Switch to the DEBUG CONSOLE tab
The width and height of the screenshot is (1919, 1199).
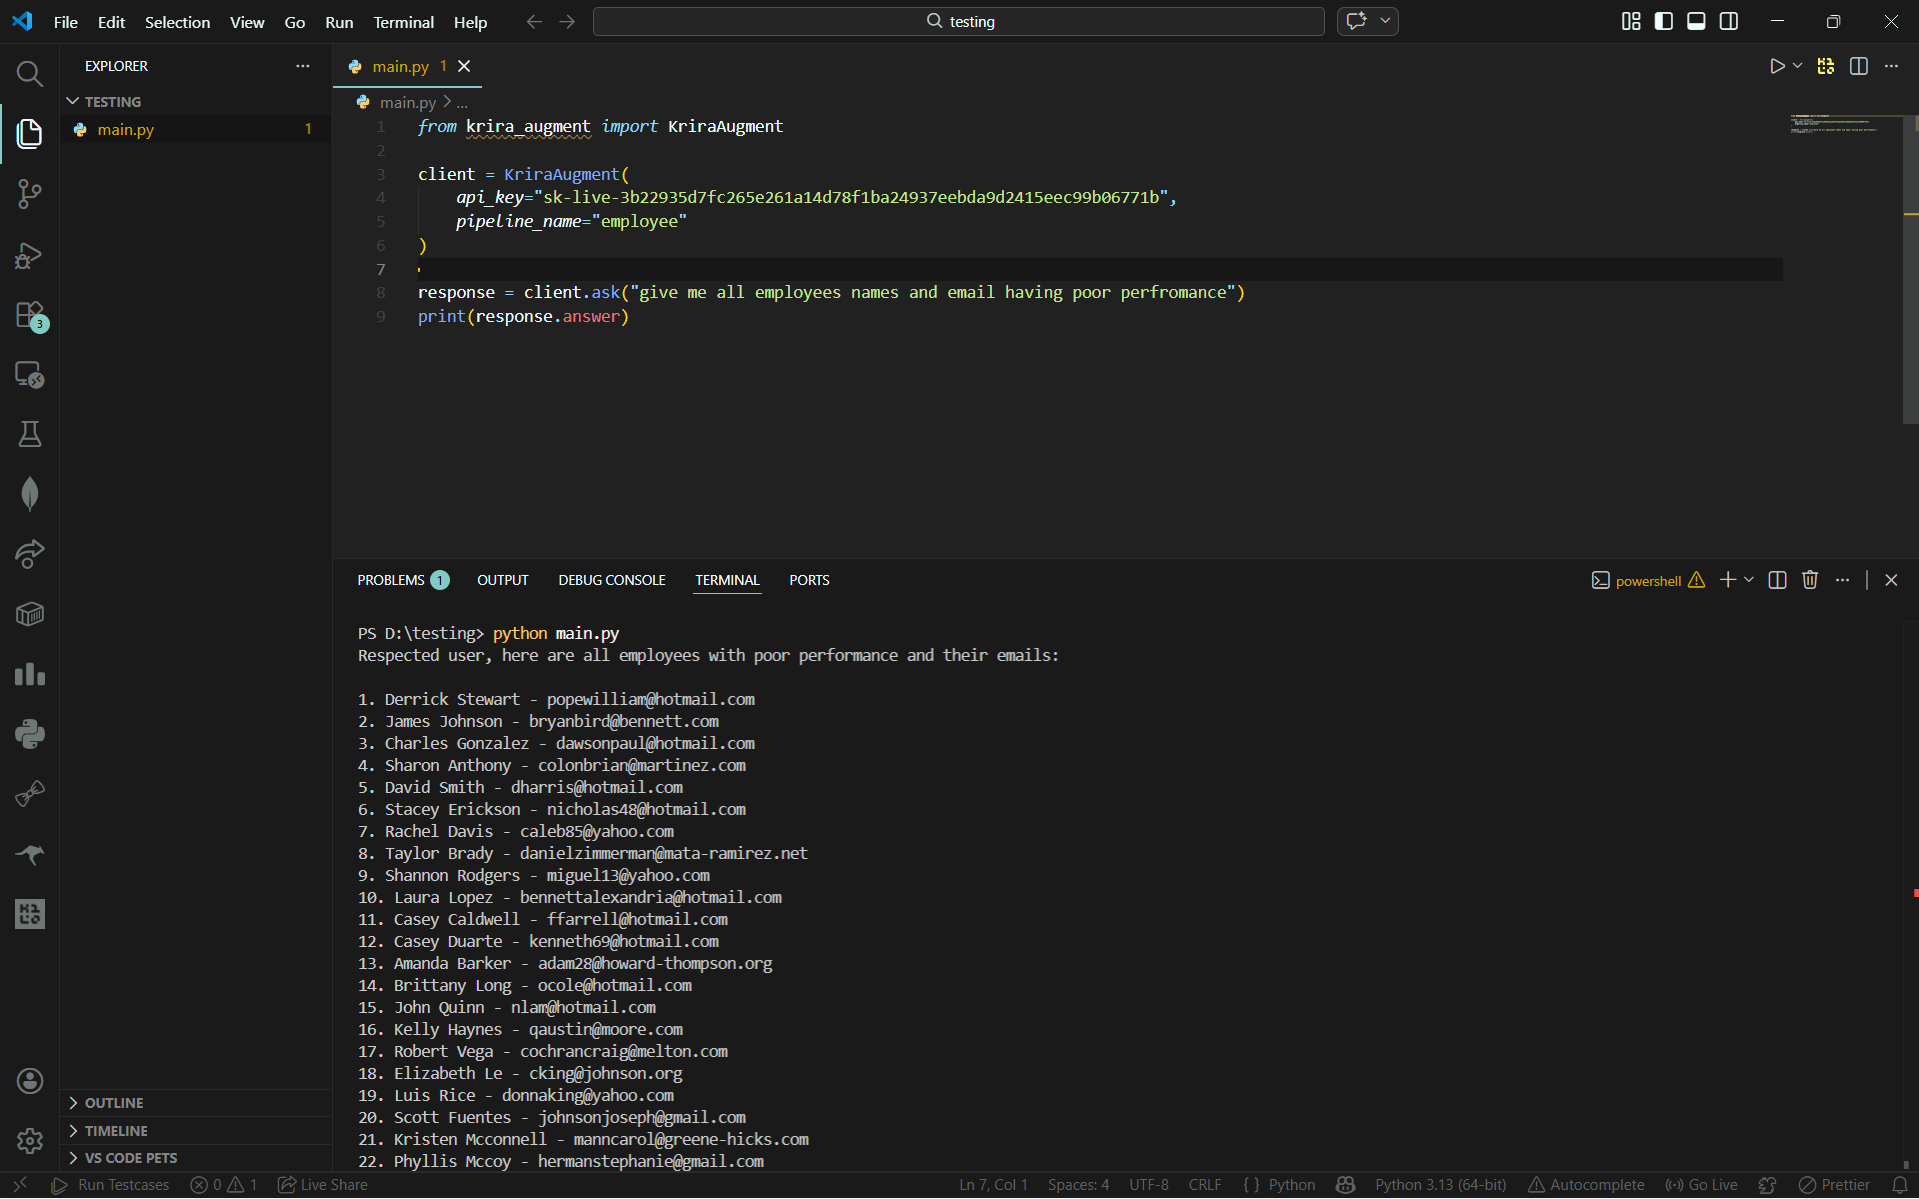pos(611,580)
